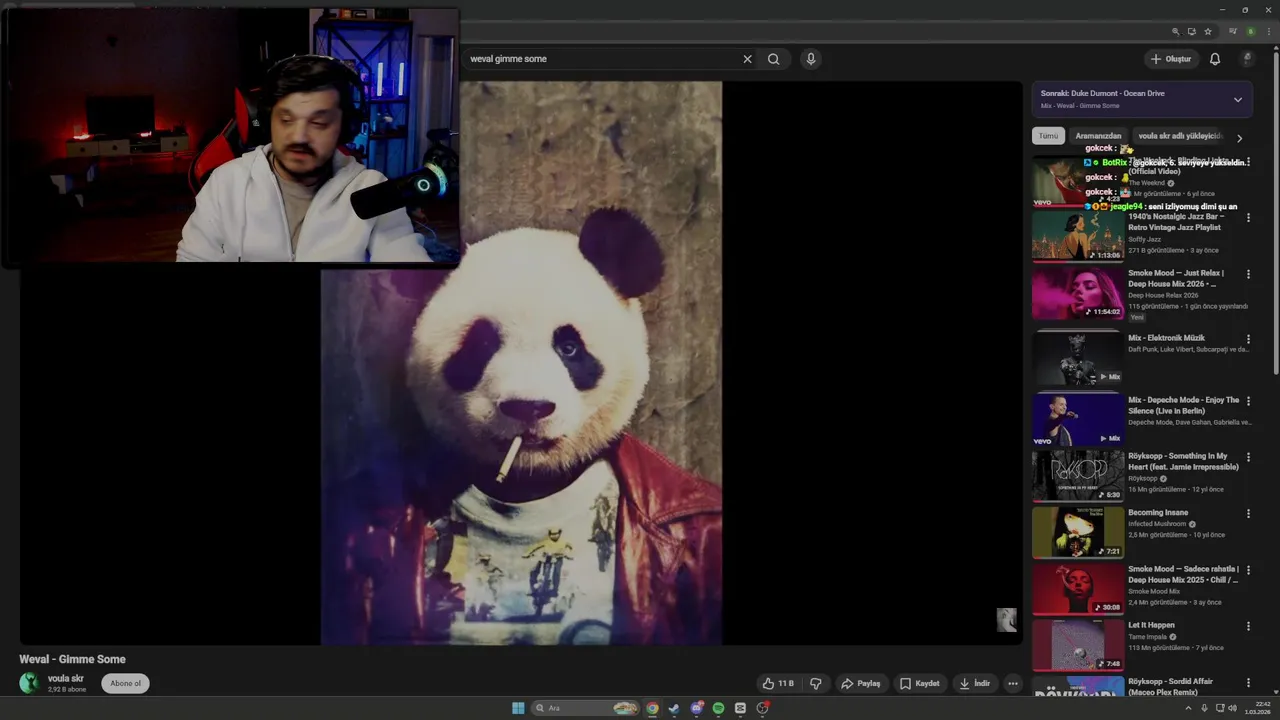1280x720 pixels.
Task: Focus the Windows taskbar Ara search box
Action: [586, 708]
